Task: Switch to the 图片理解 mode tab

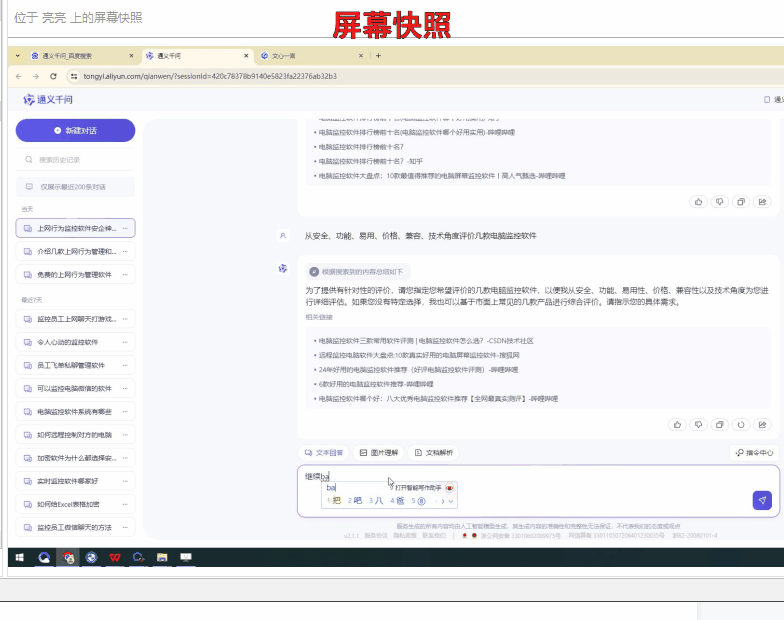Action: (379, 452)
